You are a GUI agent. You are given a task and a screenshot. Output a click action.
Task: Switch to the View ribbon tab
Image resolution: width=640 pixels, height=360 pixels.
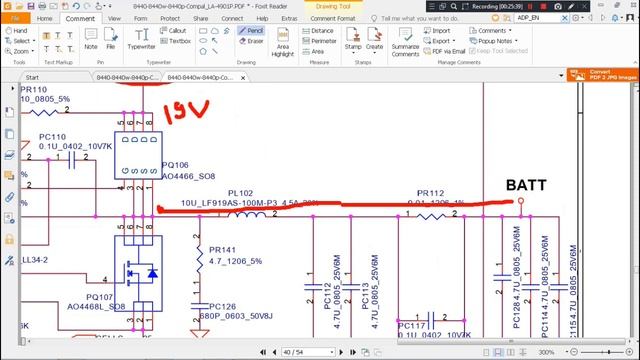point(114,18)
